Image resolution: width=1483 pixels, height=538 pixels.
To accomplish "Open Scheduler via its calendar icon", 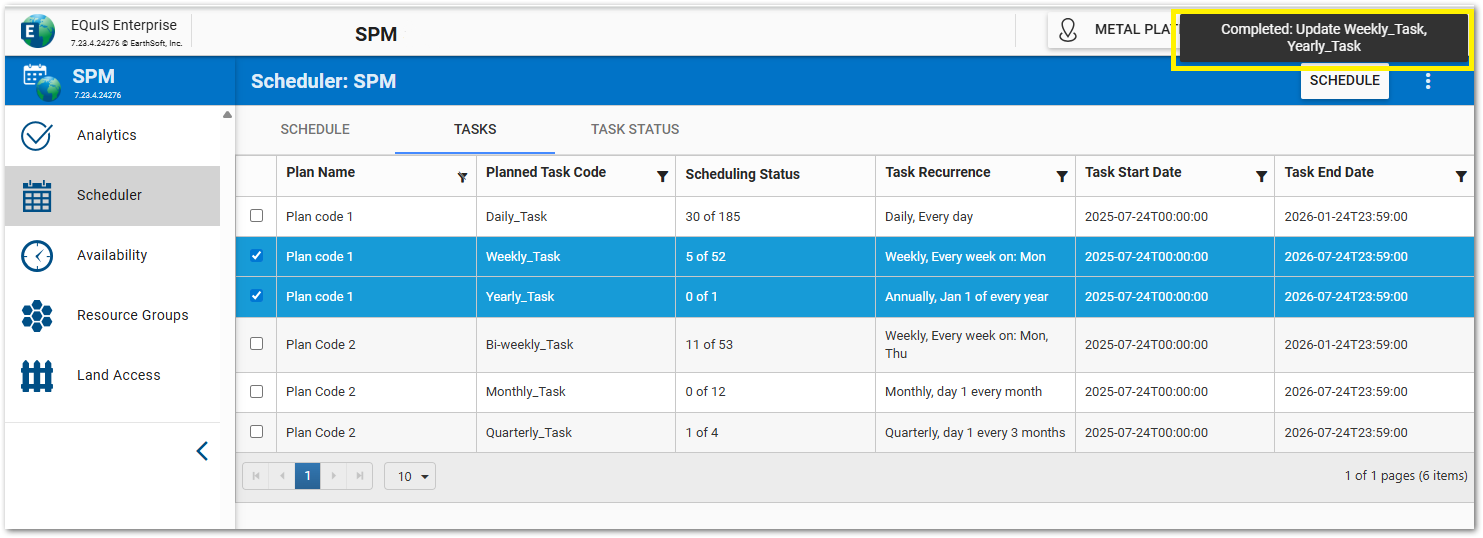I will pos(37,196).
